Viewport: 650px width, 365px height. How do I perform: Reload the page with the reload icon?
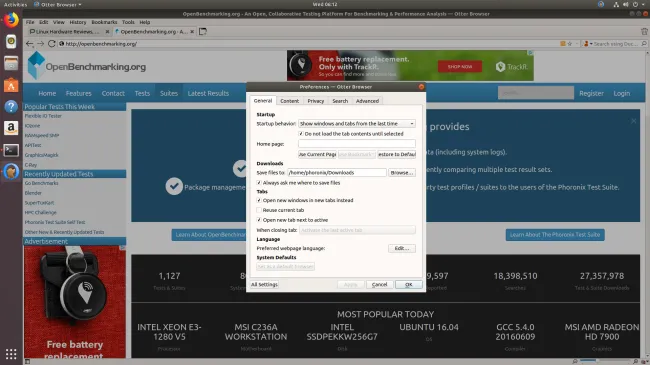51,44
